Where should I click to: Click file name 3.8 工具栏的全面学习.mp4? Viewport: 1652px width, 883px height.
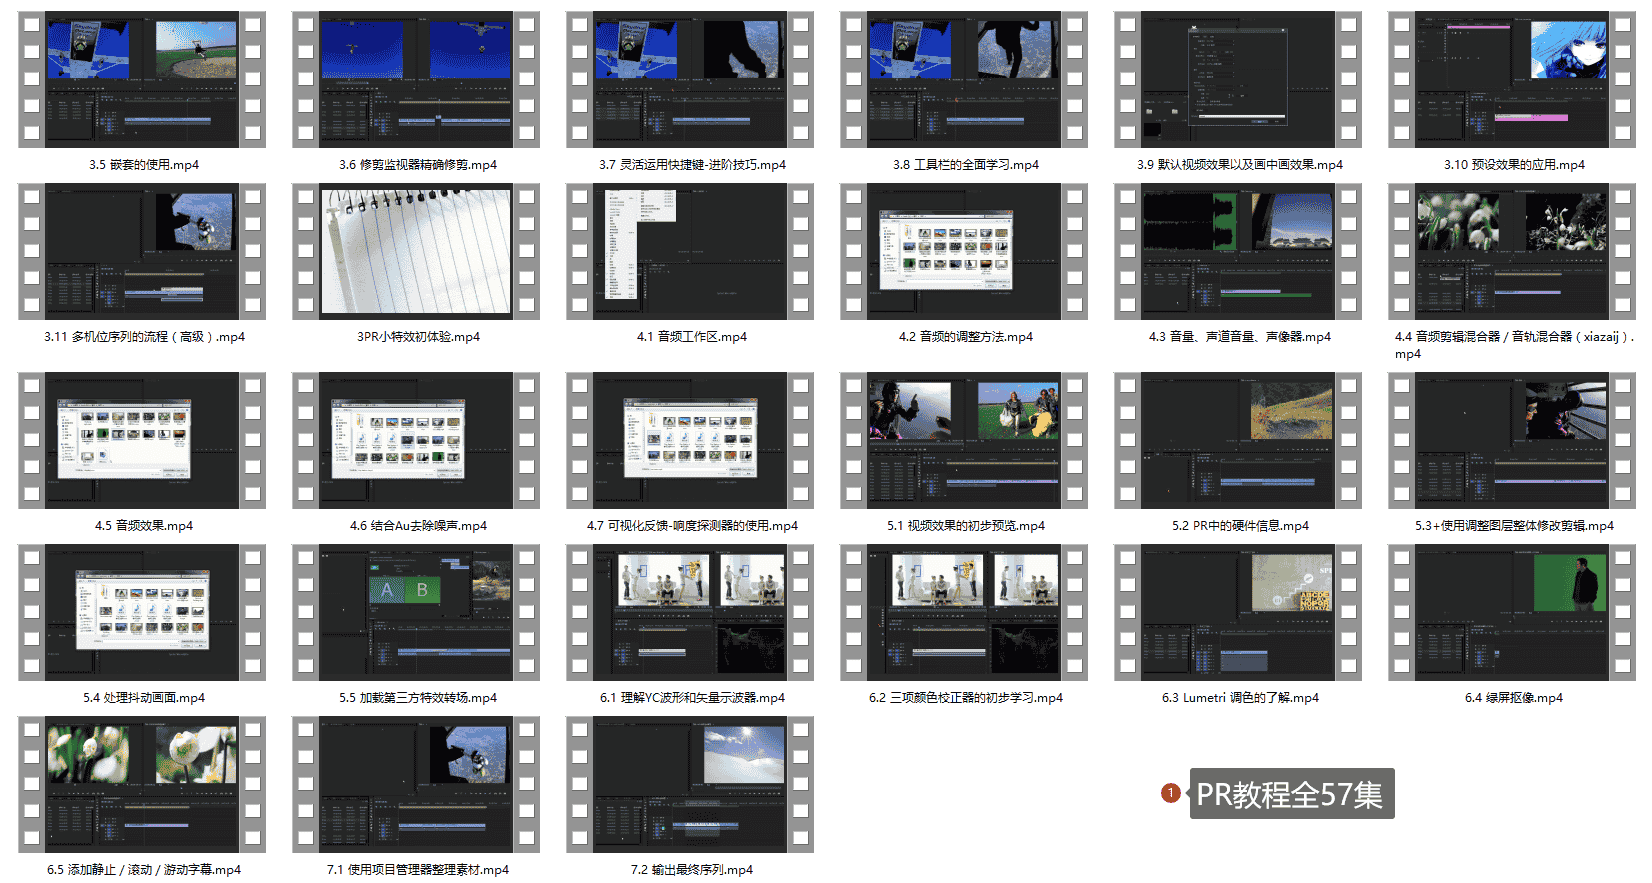click(x=966, y=165)
